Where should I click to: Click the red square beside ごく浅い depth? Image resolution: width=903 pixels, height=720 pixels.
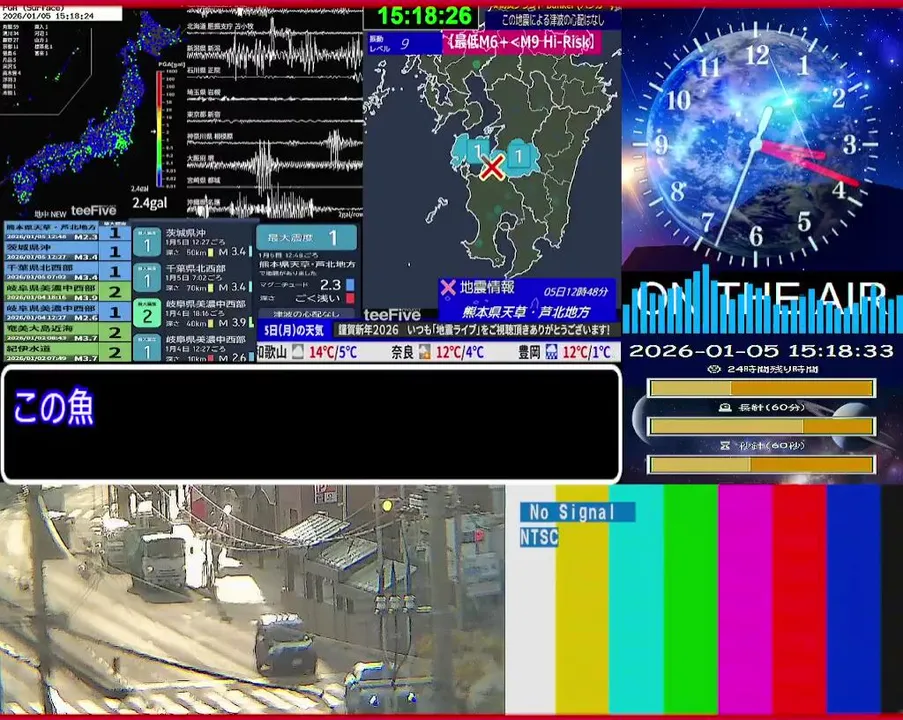click(x=350, y=298)
